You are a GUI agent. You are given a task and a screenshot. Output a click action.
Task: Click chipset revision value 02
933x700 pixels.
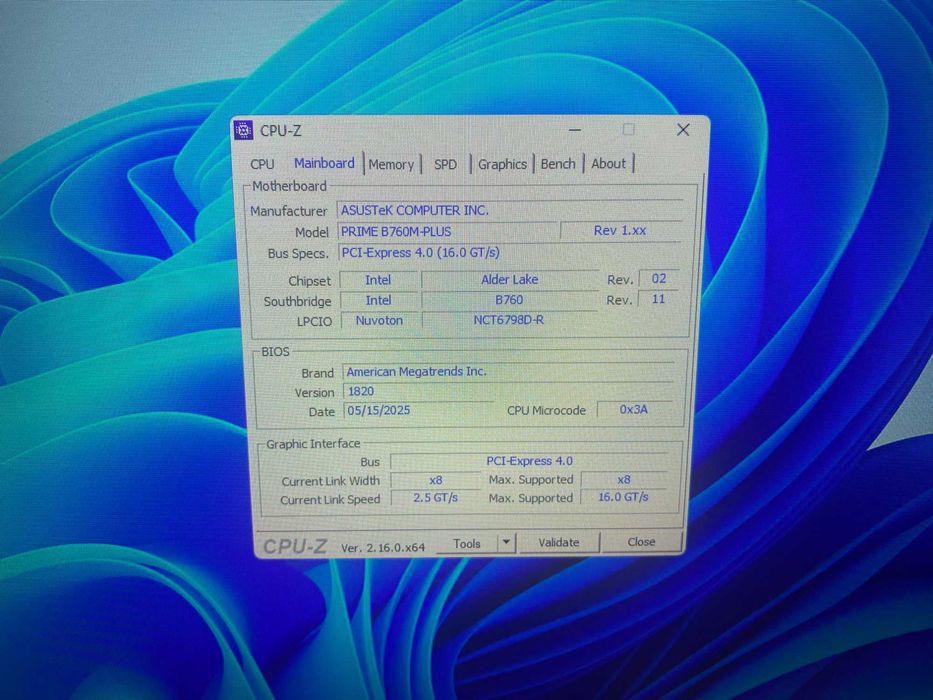tap(658, 279)
